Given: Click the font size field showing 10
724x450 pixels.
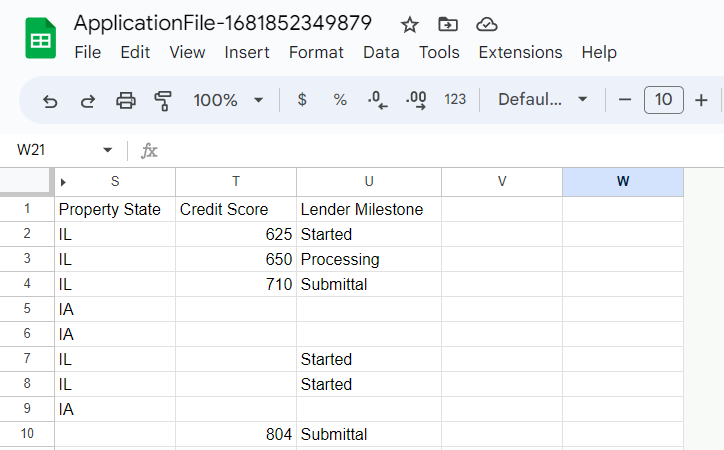Looking at the screenshot, I should (x=664, y=100).
